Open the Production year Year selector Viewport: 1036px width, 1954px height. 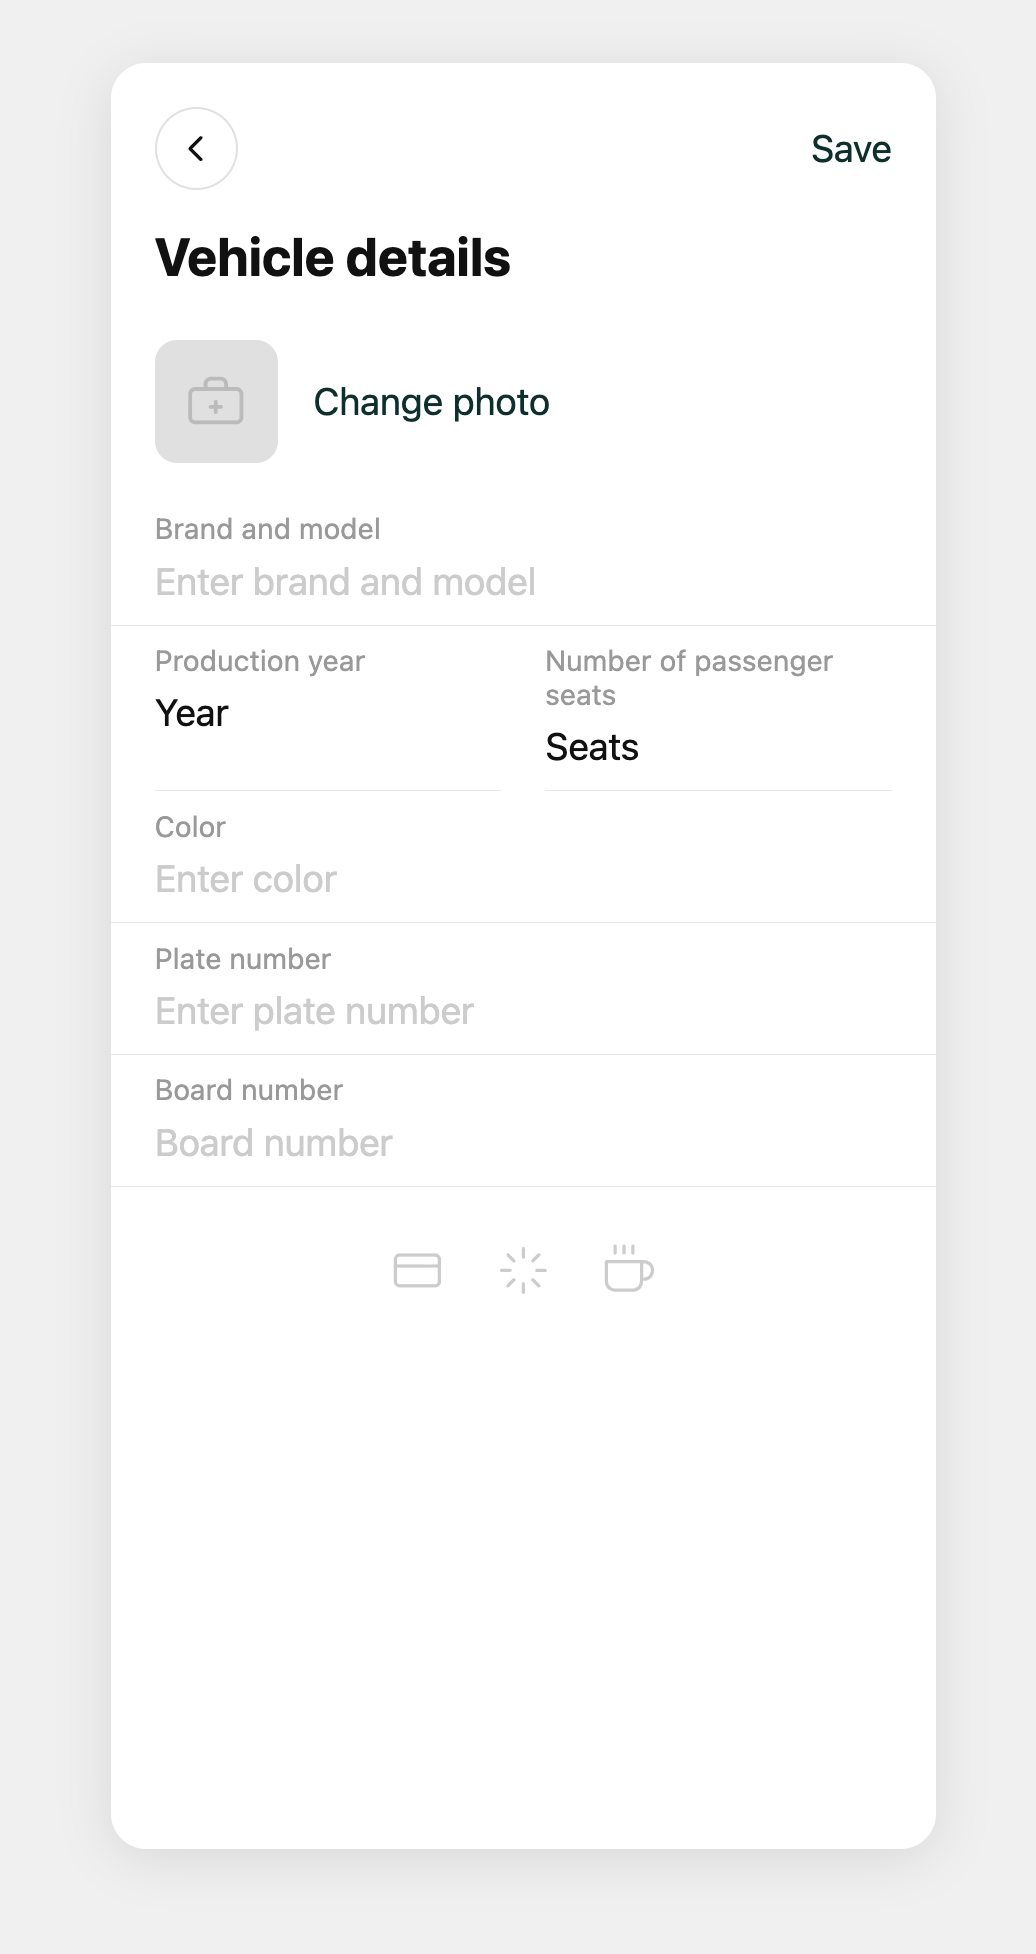[328, 714]
